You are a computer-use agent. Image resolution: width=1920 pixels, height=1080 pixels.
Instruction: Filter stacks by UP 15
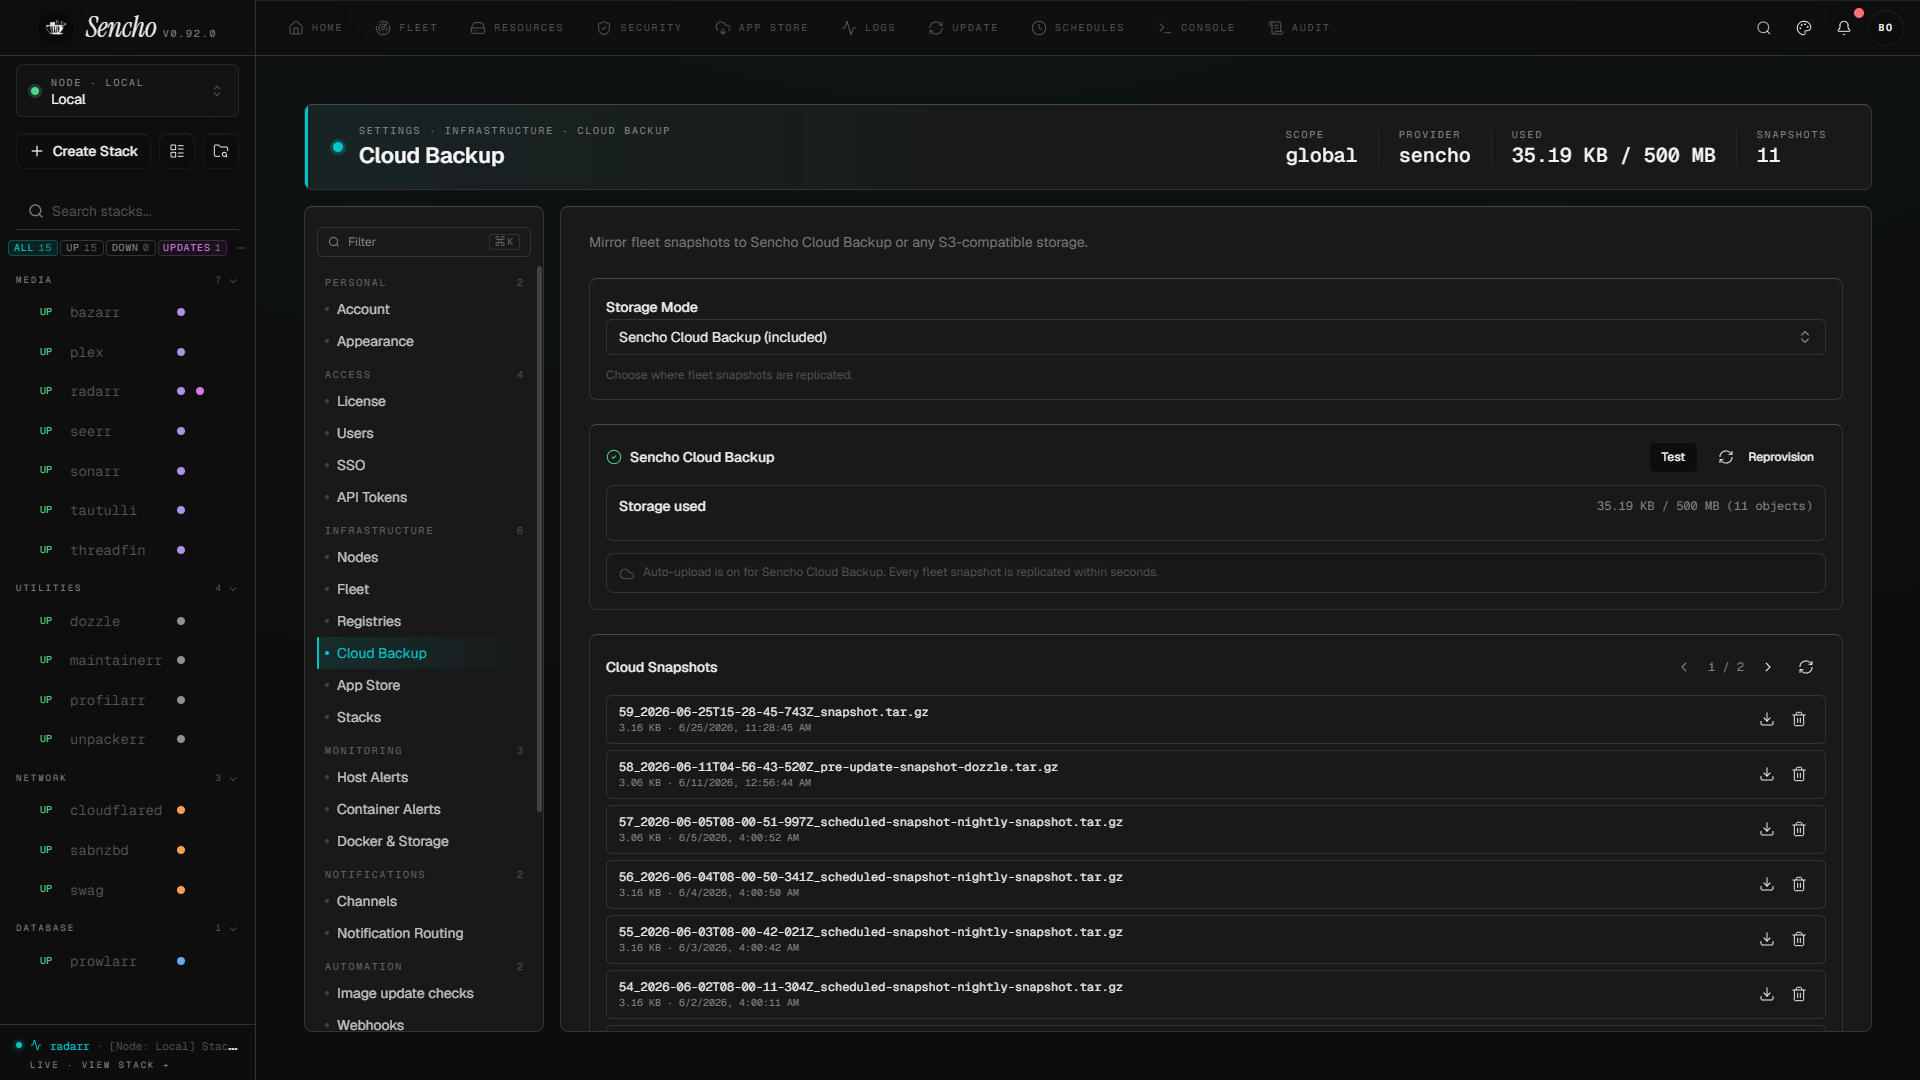pyautogui.click(x=82, y=248)
